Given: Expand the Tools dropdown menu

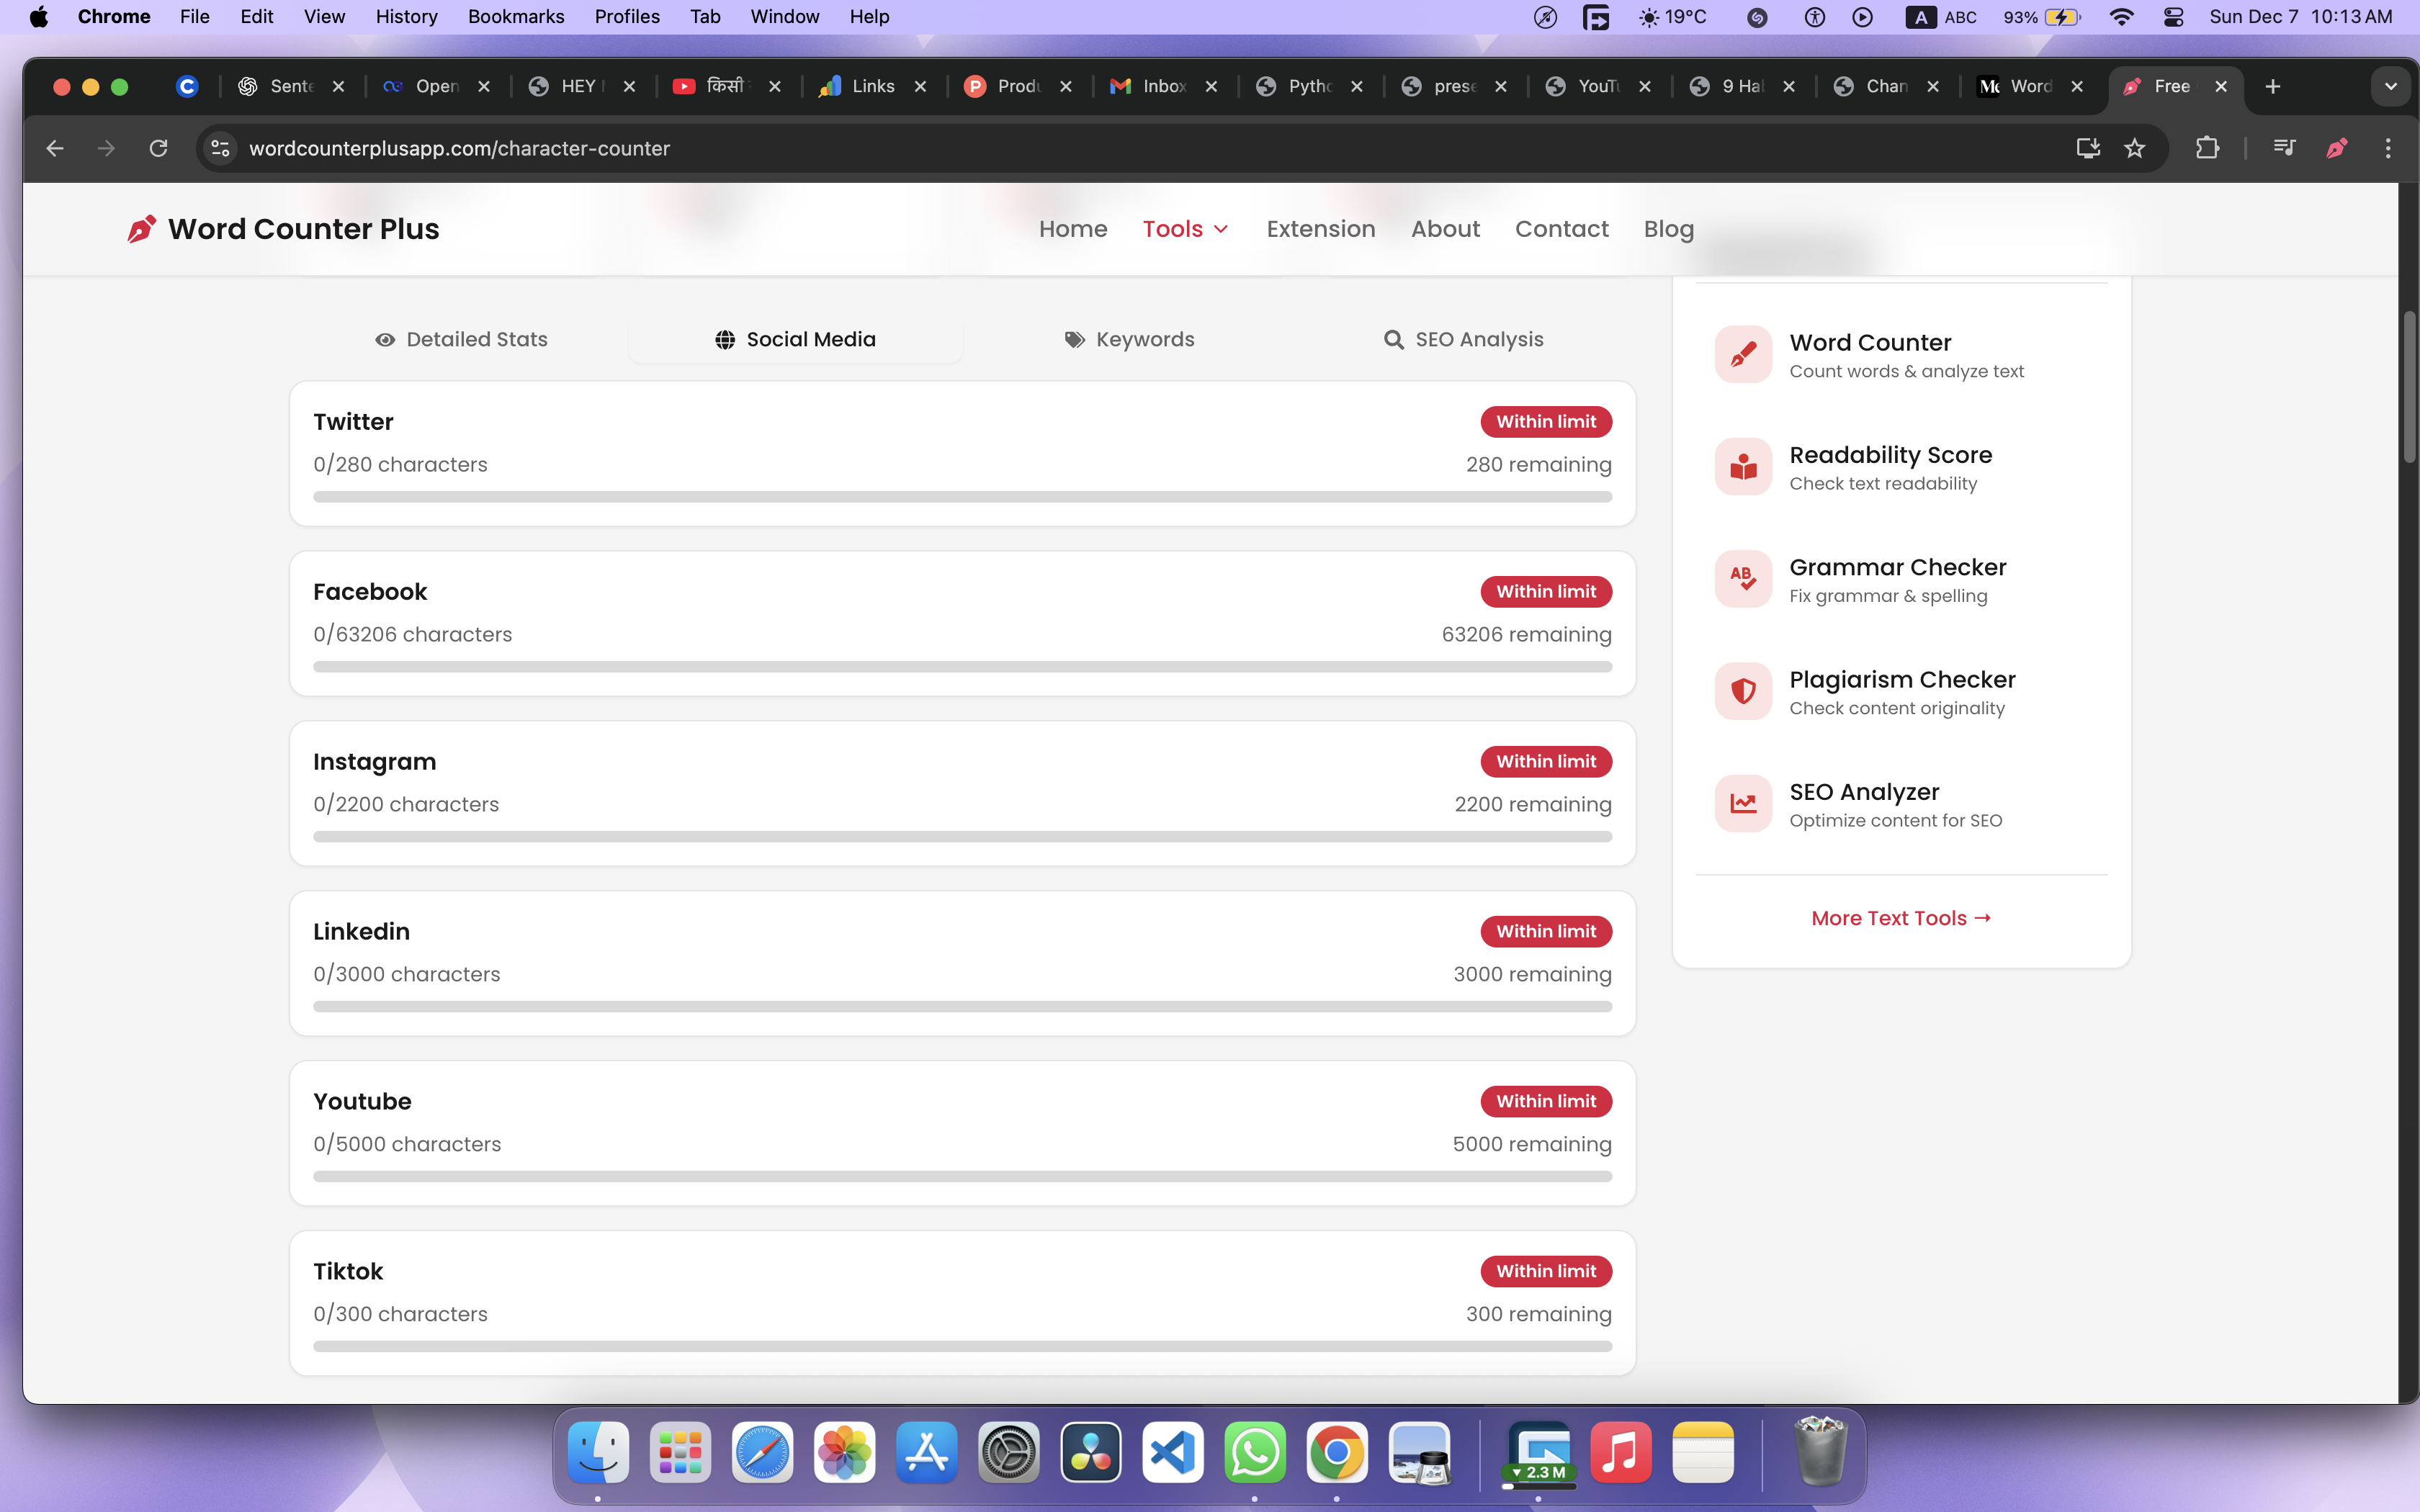Looking at the screenshot, I should click(1185, 229).
